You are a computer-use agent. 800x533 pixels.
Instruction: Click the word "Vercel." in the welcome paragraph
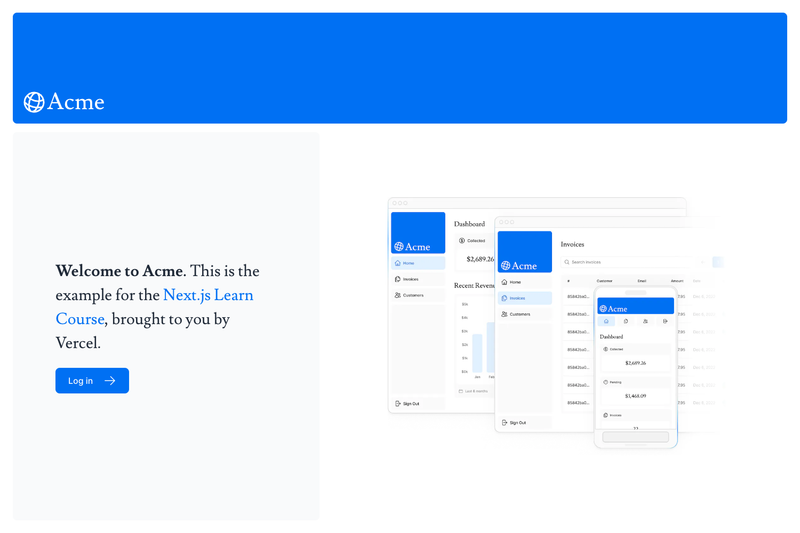coord(78,343)
